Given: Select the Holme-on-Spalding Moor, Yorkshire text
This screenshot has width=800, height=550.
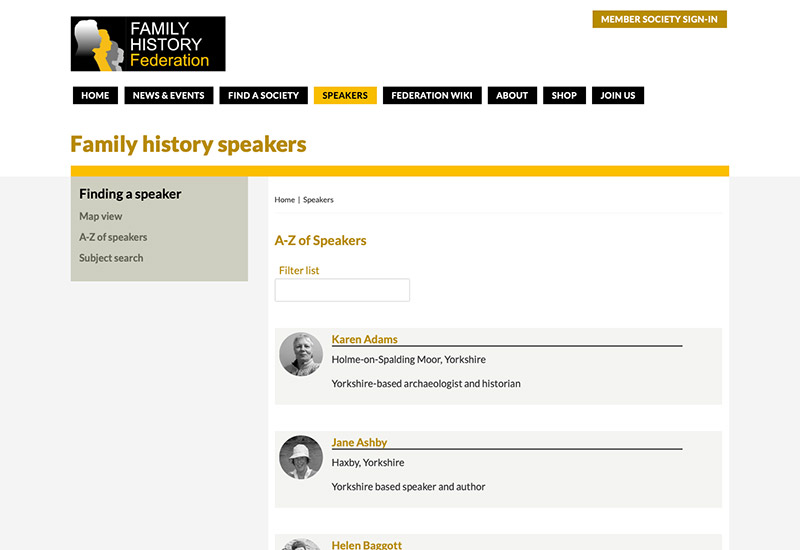Looking at the screenshot, I should coord(409,360).
